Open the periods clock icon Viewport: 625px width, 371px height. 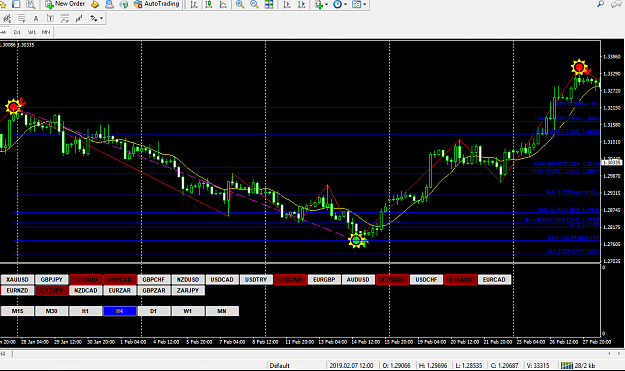pyautogui.click(x=338, y=4)
